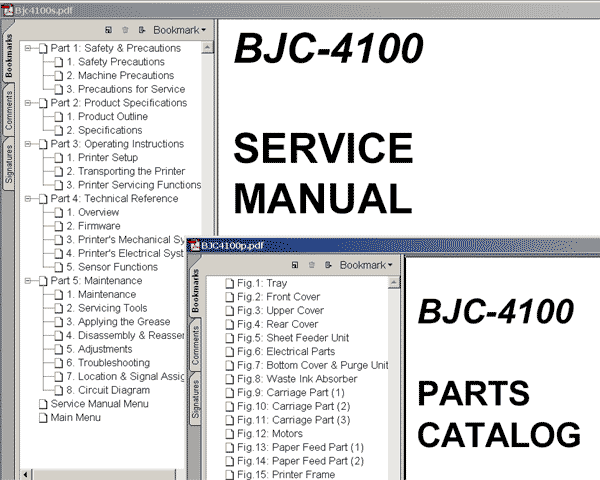
Task: Open bookmark '2. Firmware'
Action: [93, 226]
